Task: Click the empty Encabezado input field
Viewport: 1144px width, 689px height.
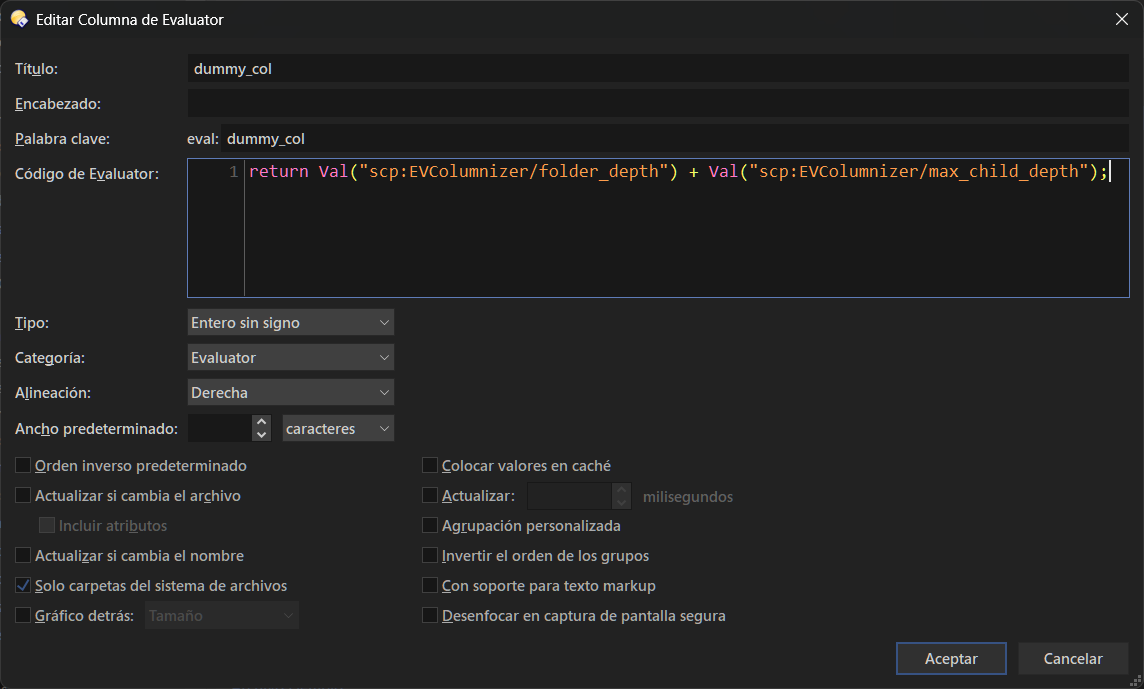Action: (657, 104)
